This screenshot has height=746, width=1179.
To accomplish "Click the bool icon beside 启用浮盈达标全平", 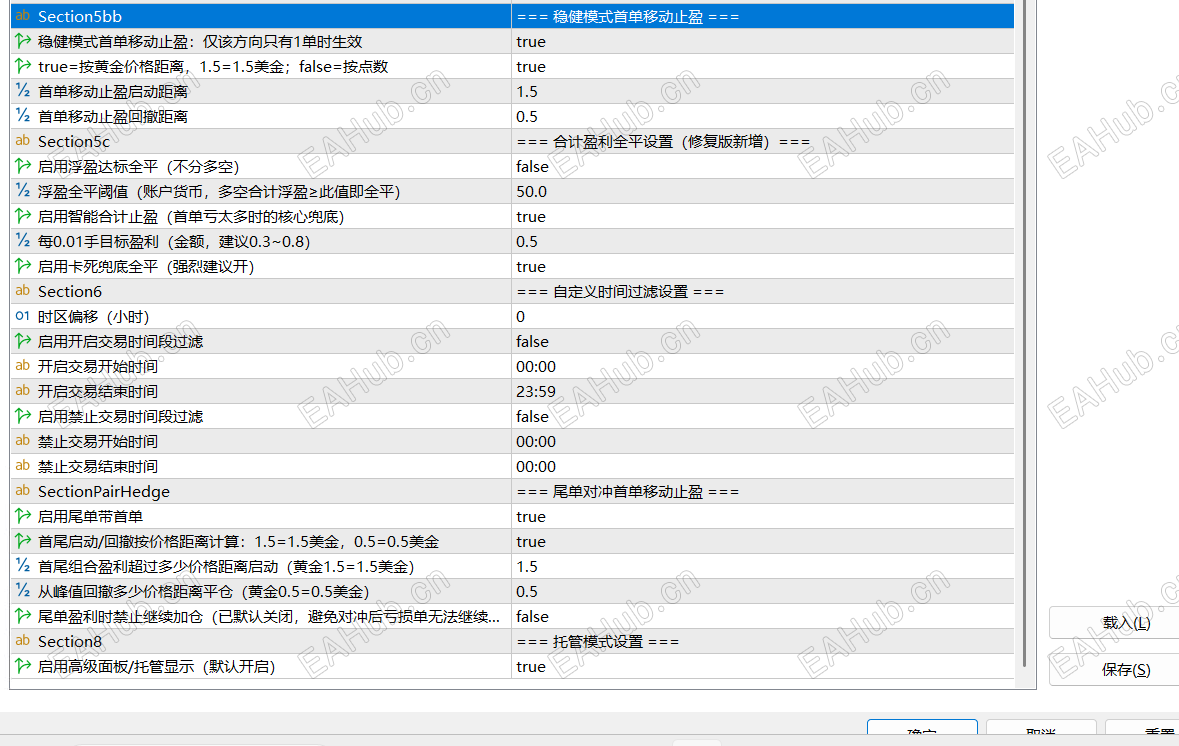I will (x=23, y=166).
